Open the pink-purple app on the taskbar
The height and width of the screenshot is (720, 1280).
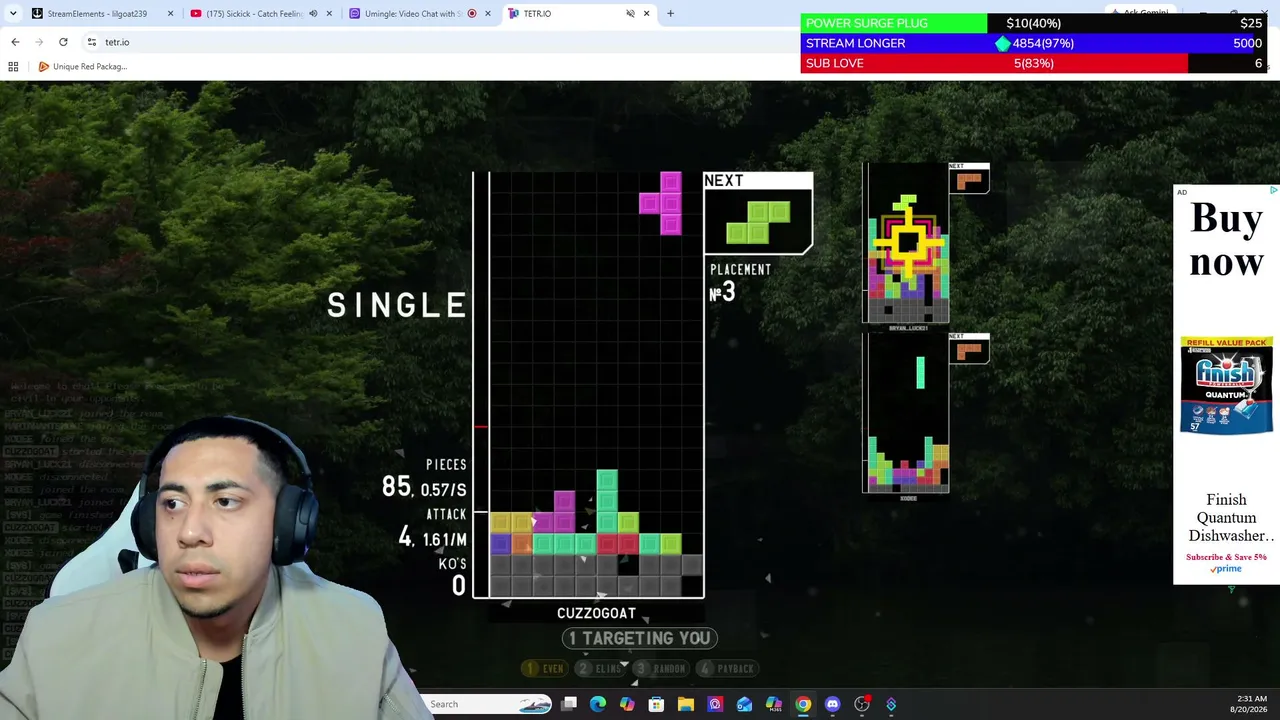[715, 704]
